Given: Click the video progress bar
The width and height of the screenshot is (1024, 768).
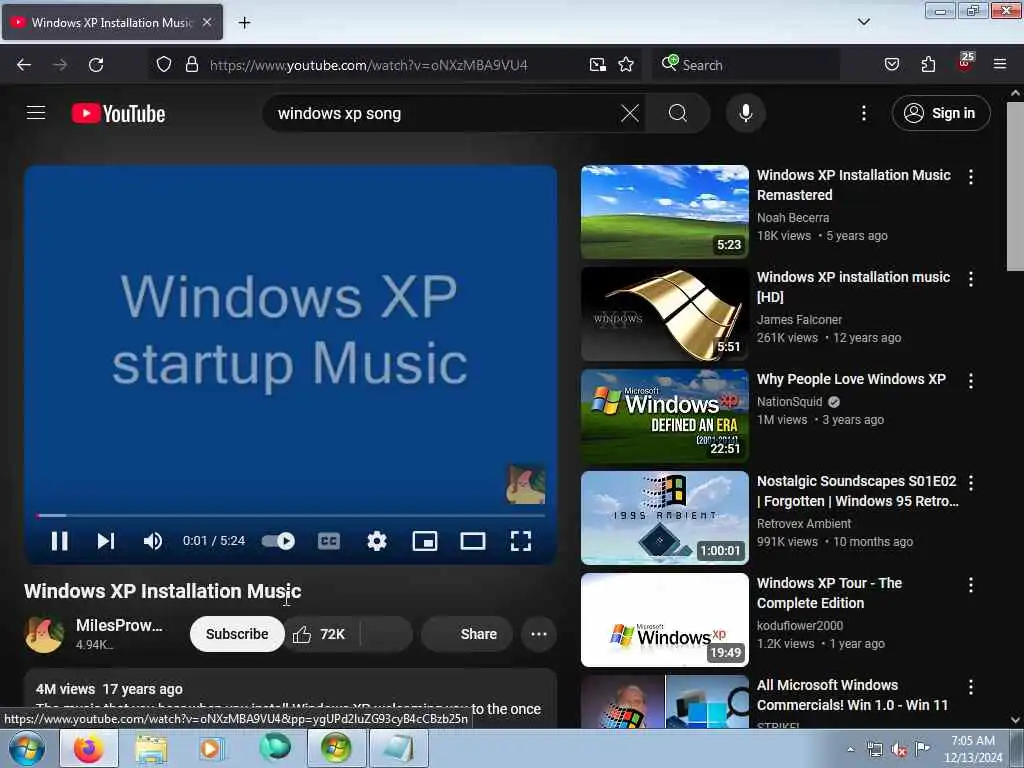Looking at the screenshot, I should coord(291,515).
